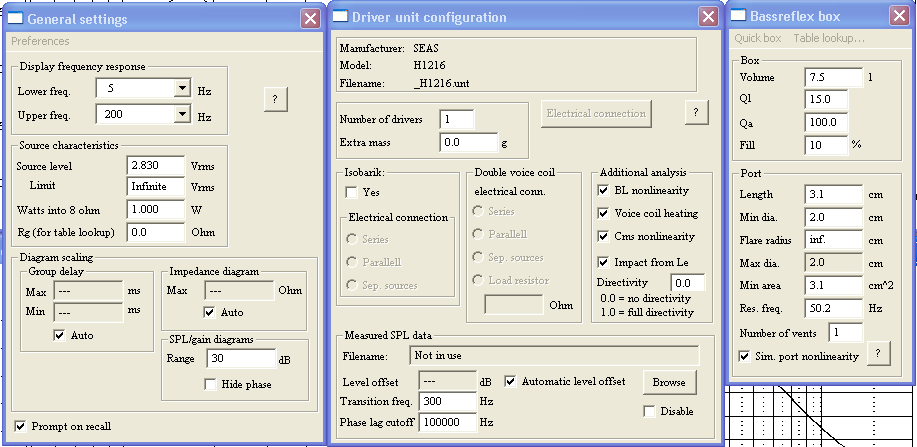
Task: Select Parallell radio under Isobarik electrical connection
Action: click(351, 262)
